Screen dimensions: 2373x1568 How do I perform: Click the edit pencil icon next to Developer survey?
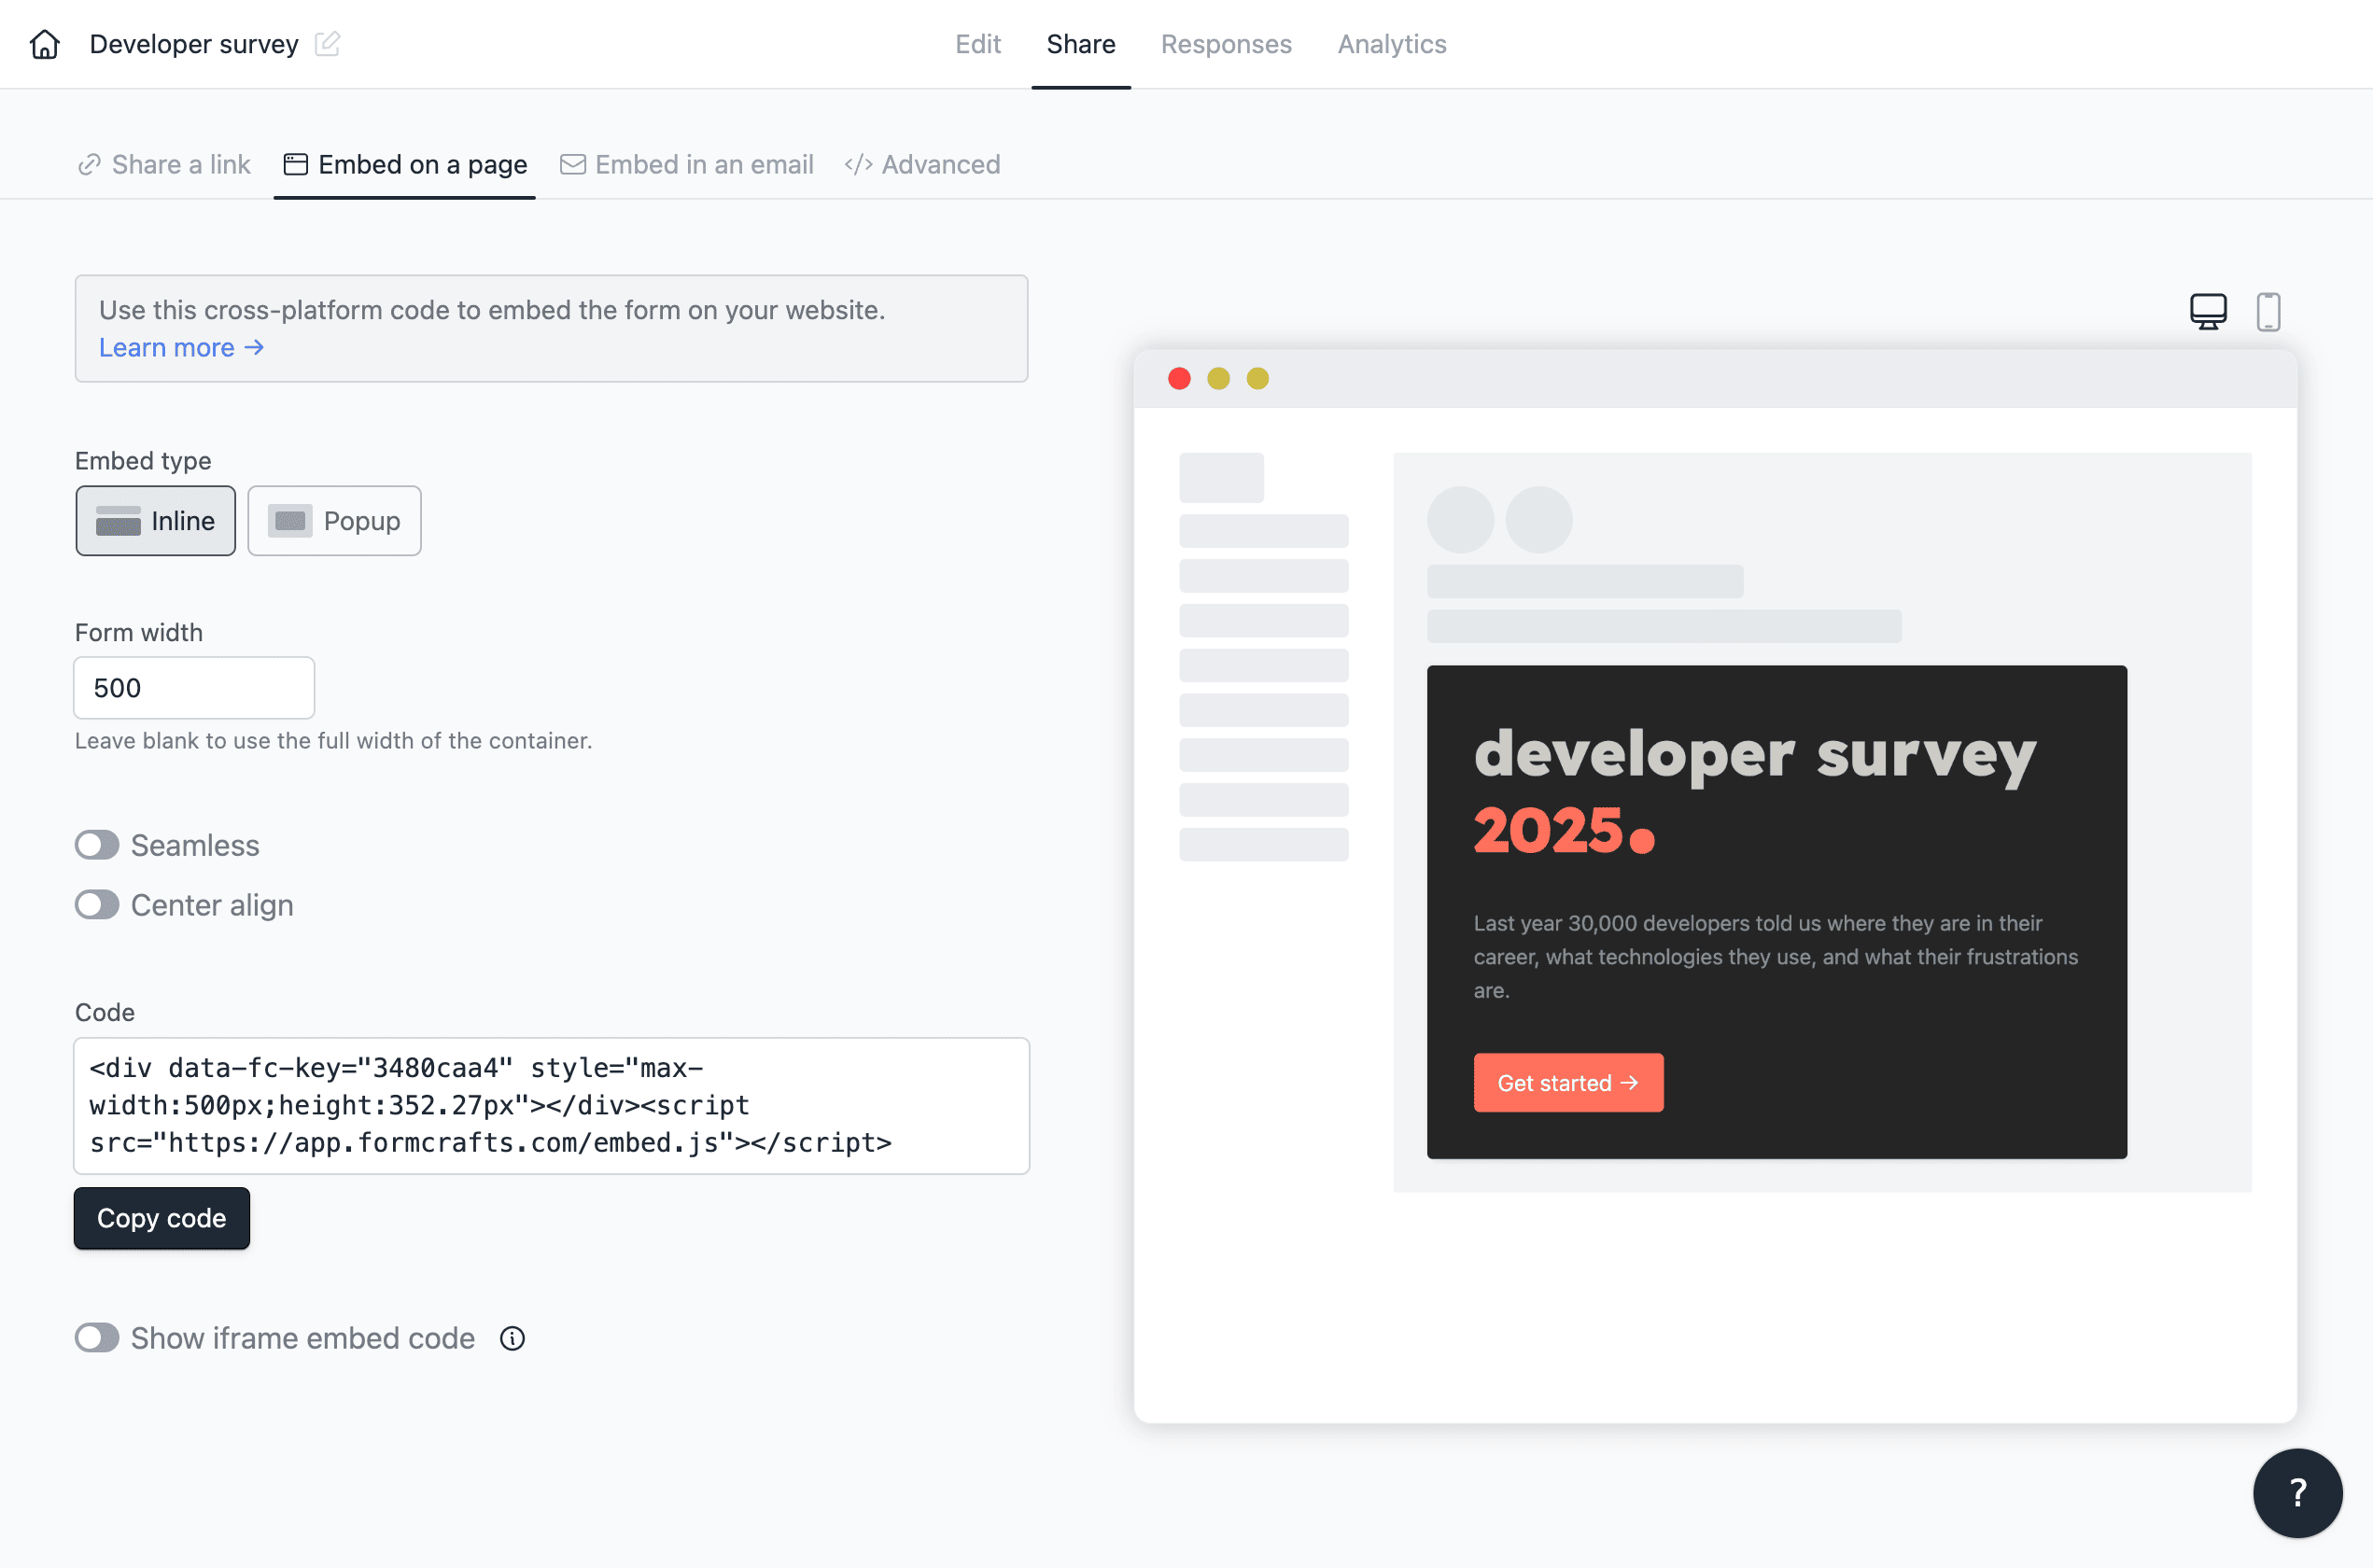coord(328,44)
